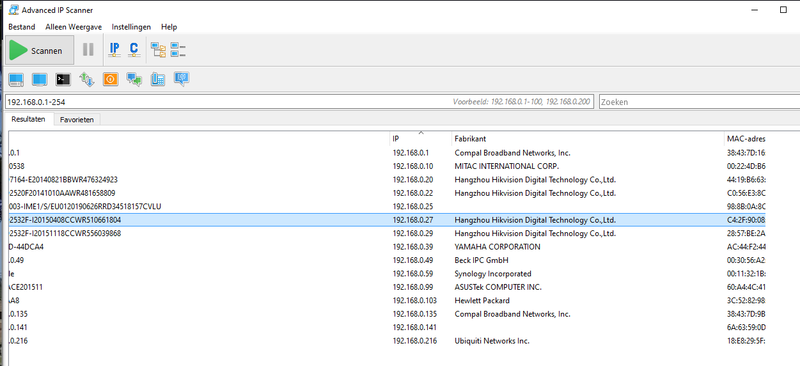Switch to the Resultaten tab
800x366 pixels.
click(x=29, y=119)
